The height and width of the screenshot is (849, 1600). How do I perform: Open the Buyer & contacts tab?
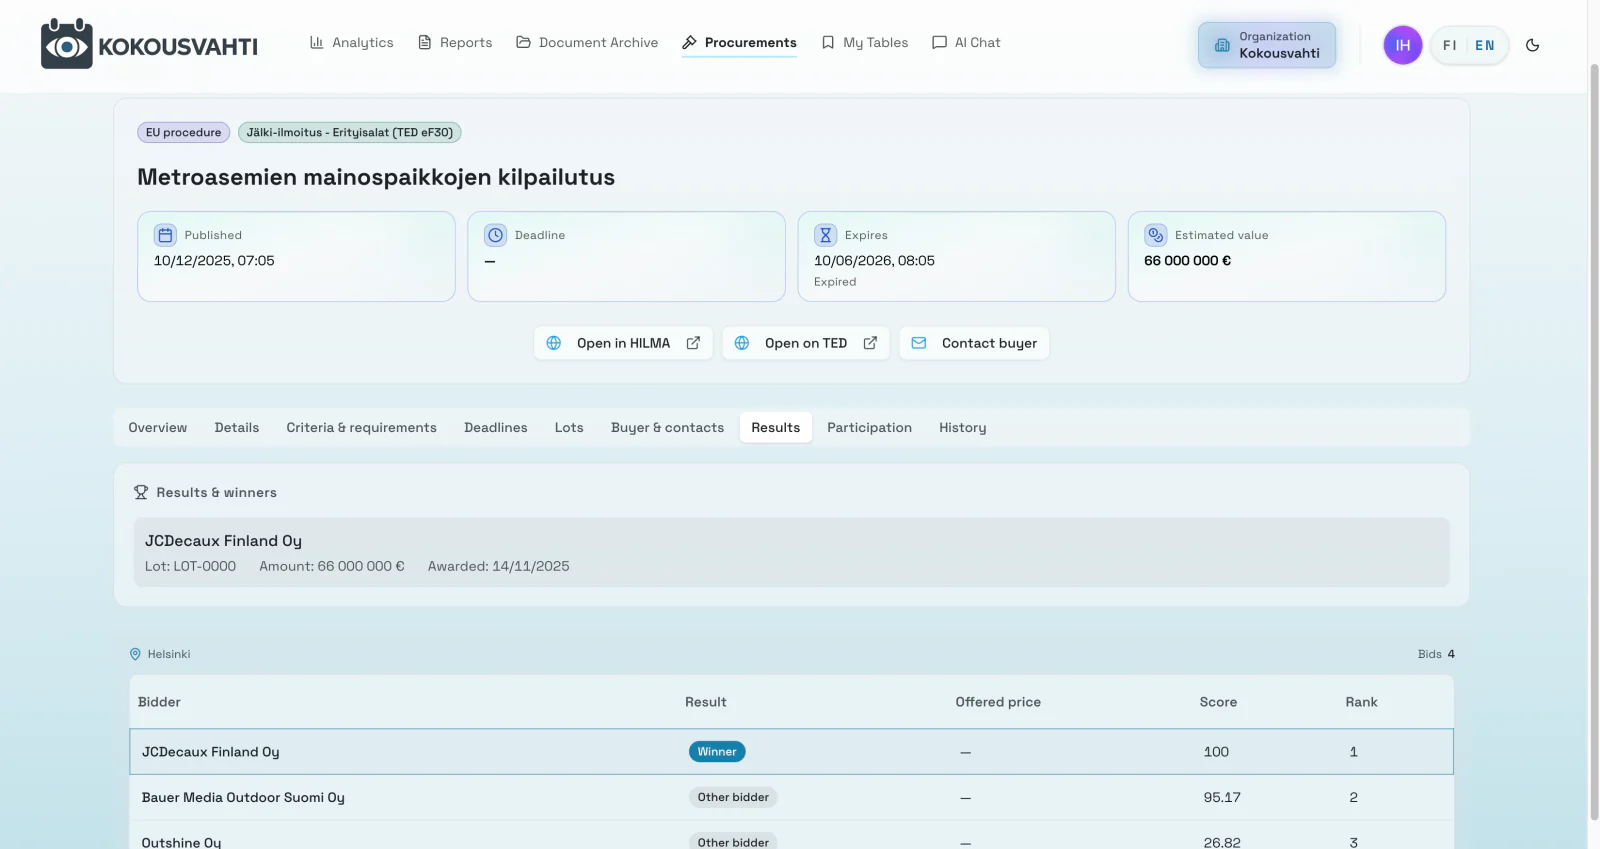[x=668, y=427]
